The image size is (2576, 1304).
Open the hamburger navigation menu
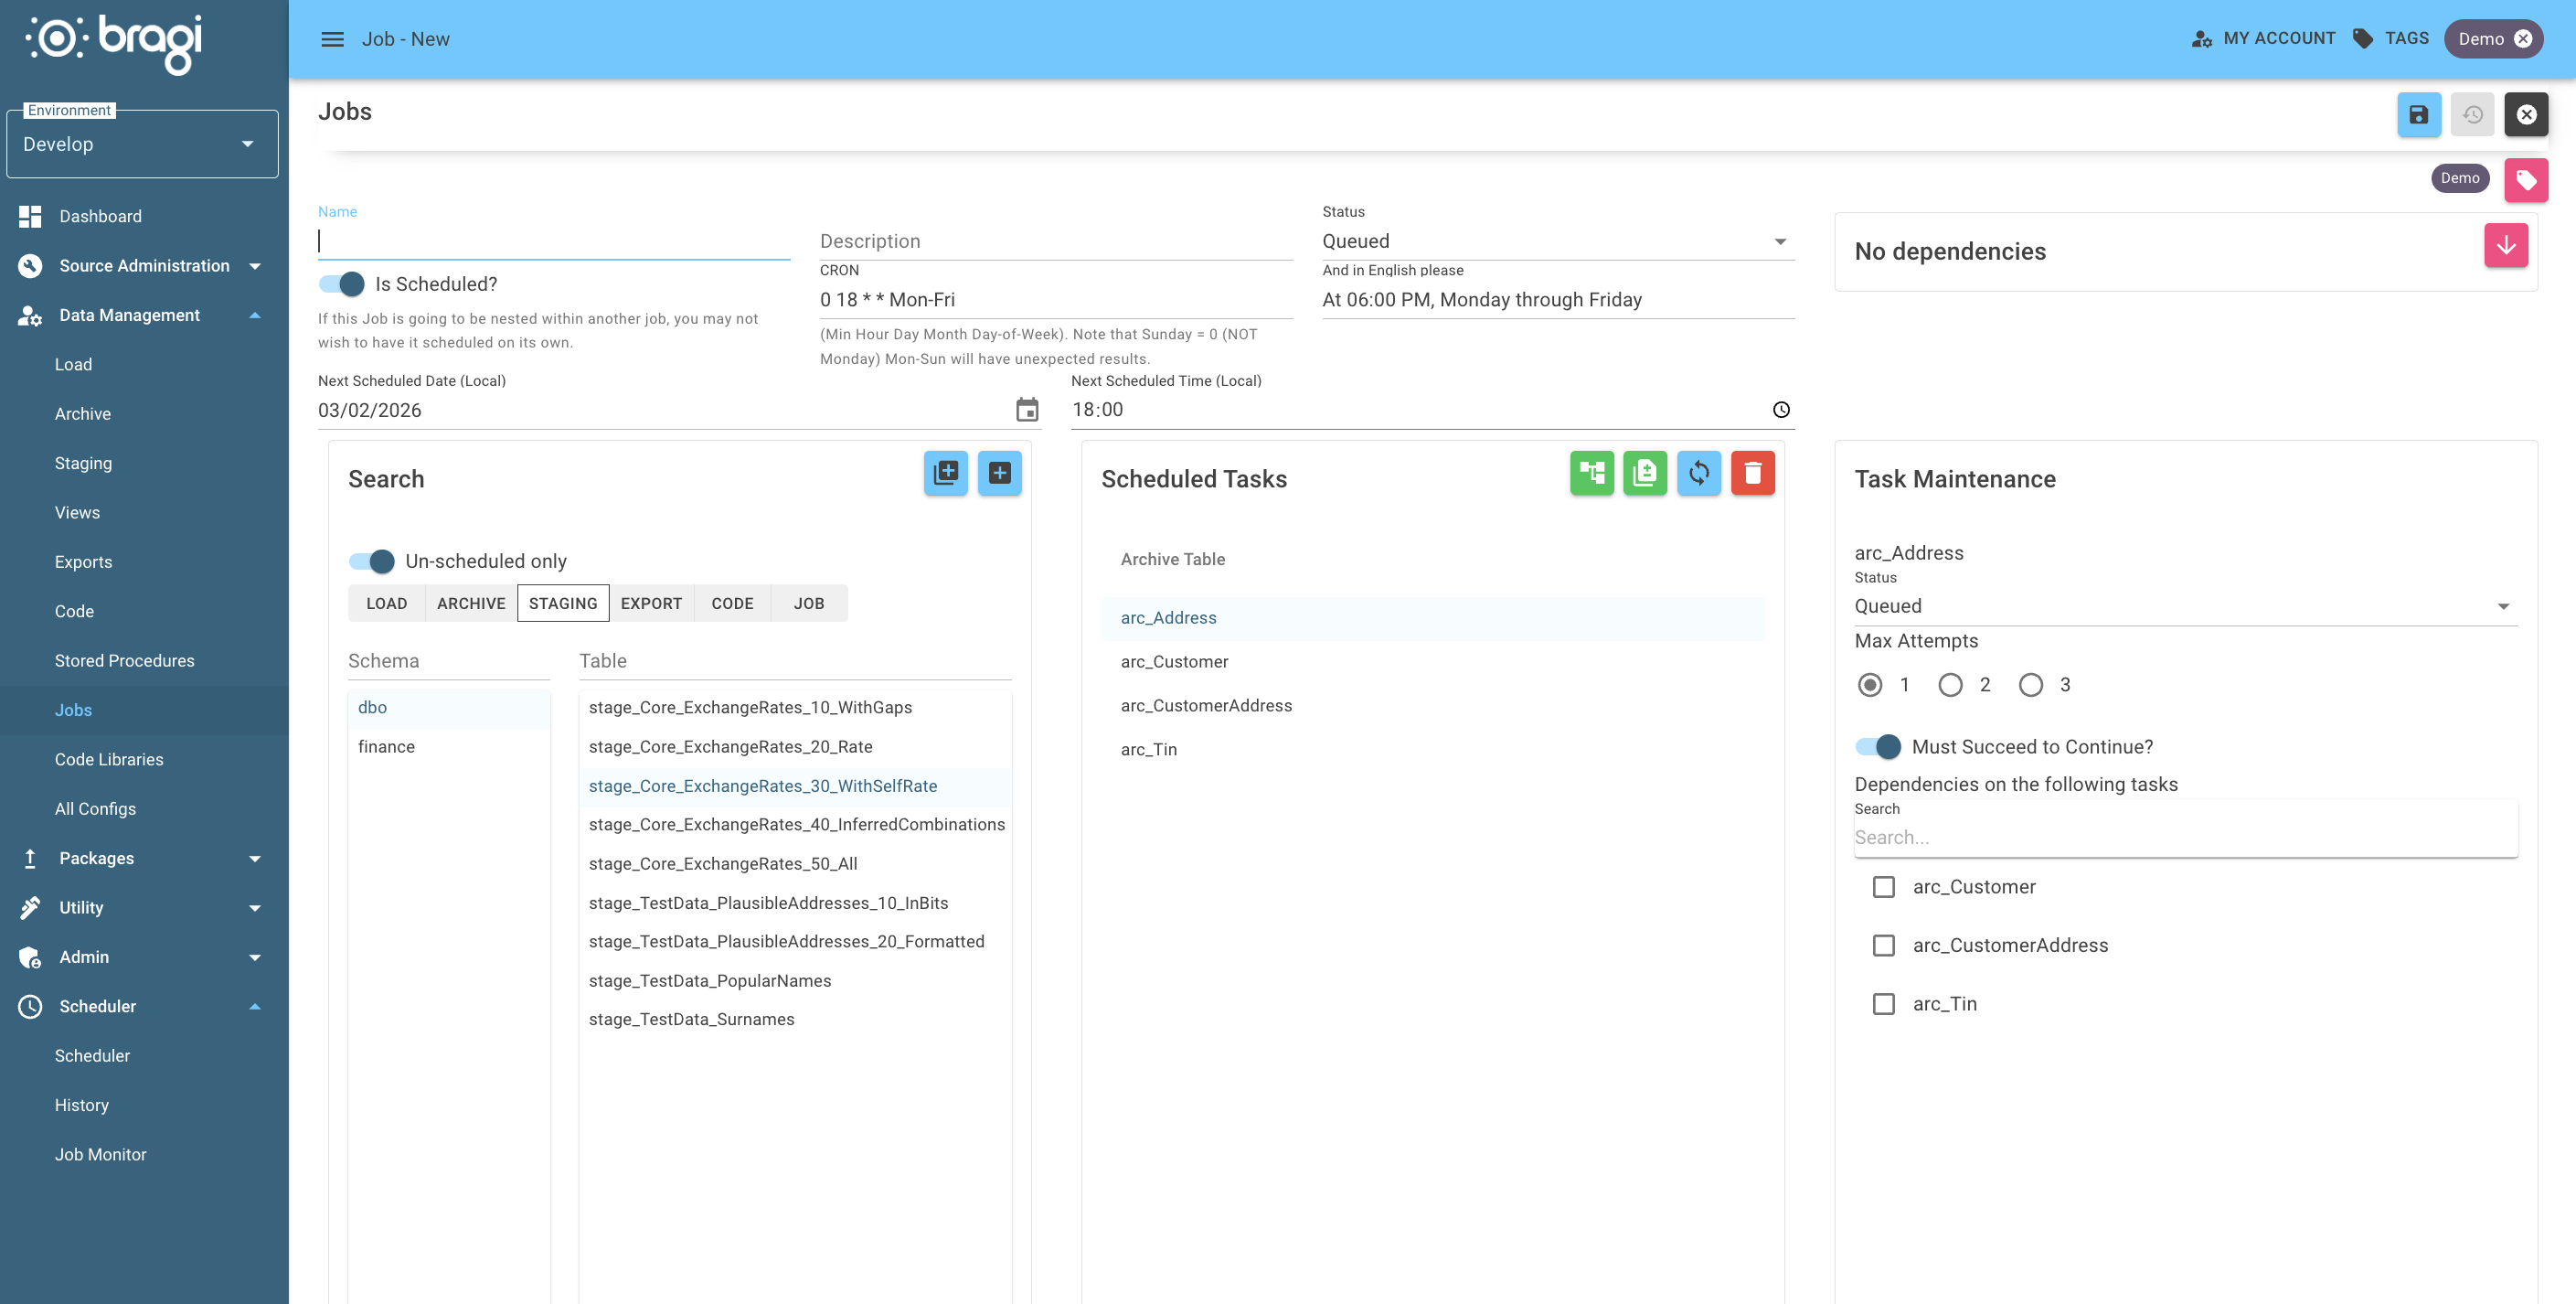pos(332,39)
